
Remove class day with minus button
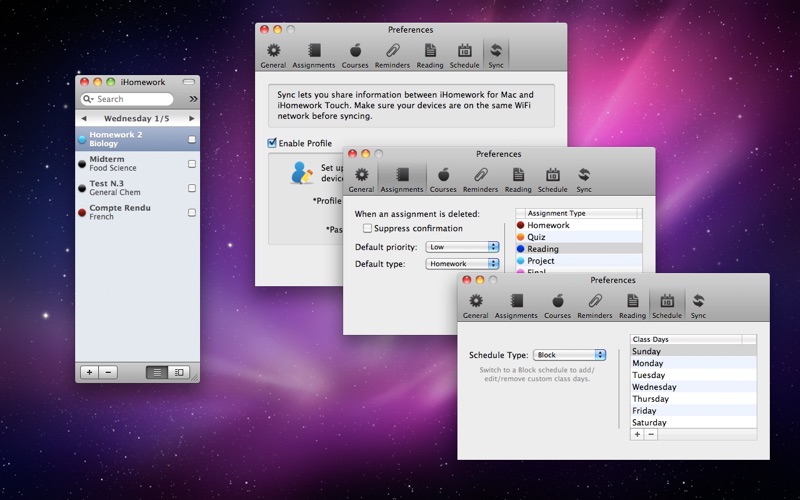click(x=651, y=435)
